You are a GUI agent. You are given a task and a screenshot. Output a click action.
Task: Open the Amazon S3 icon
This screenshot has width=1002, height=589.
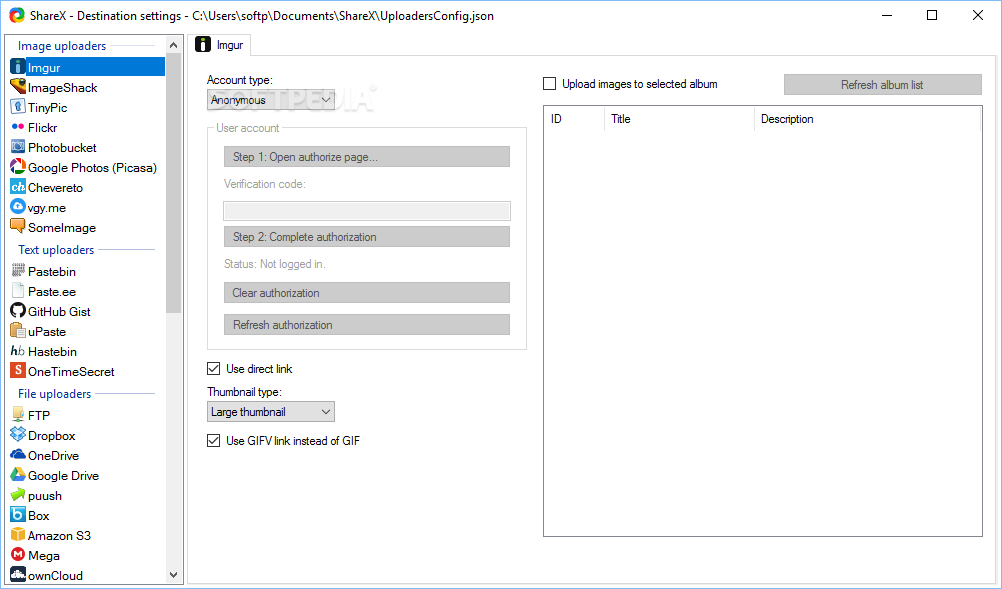(x=18, y=535)
